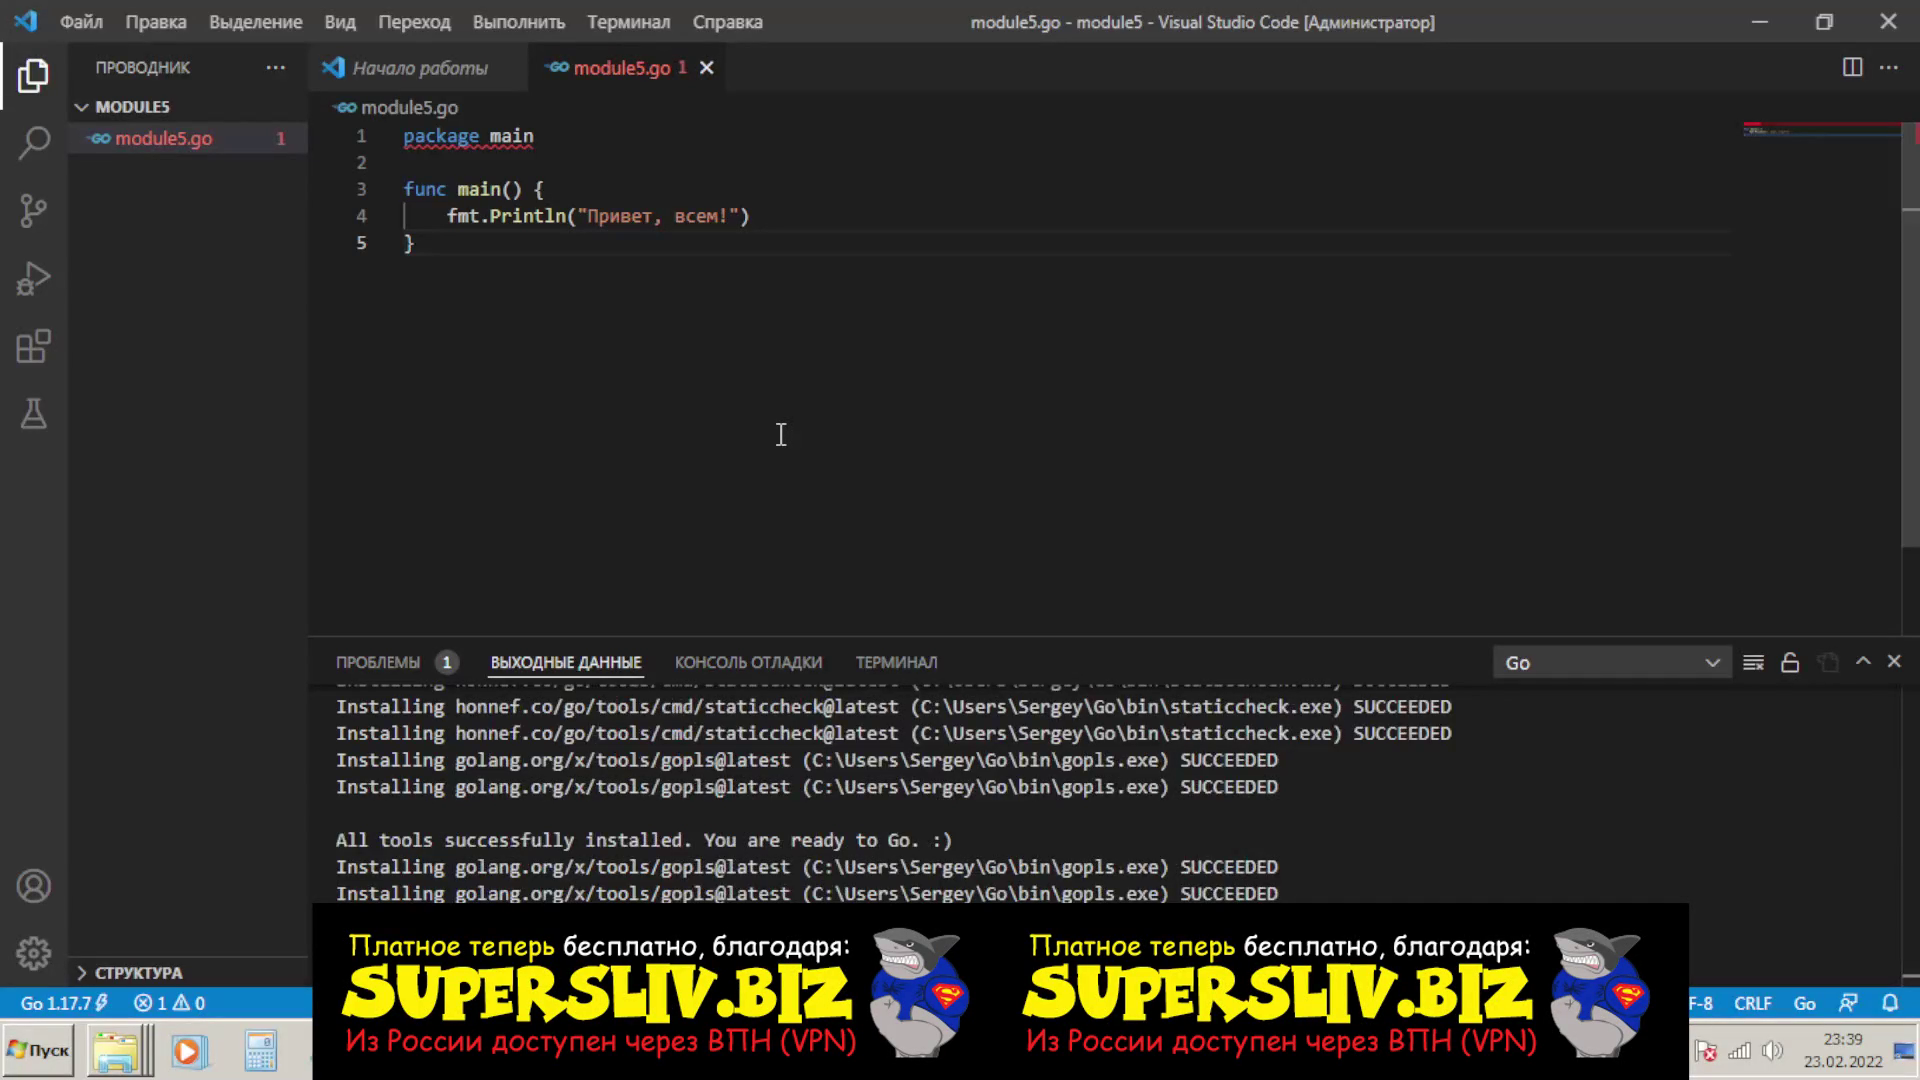The width and height of the screenshot is (1920, 1080).
Task: Click the Go 1.17.7 version status item
Action: (x=64, y=1003)
